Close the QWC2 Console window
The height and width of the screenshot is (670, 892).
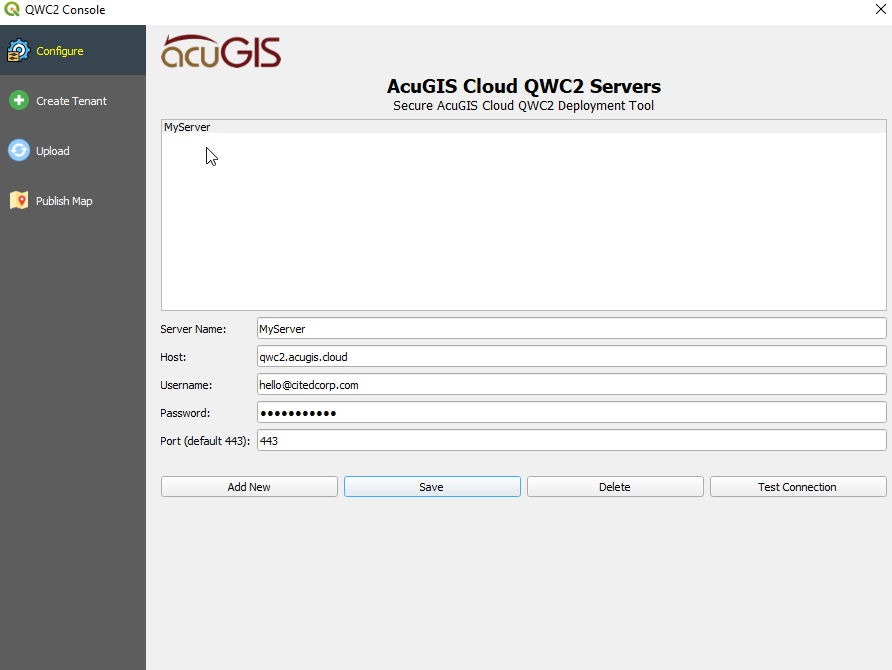(x=880, y=10)
